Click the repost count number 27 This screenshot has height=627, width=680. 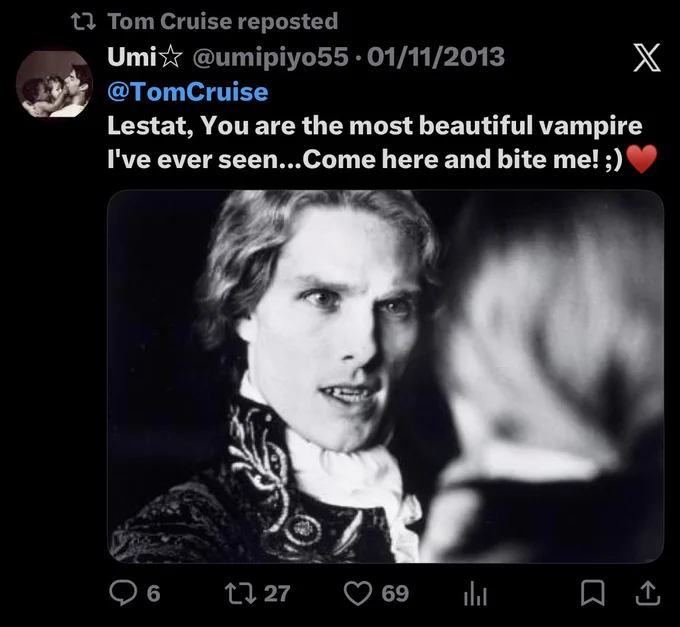277,594
